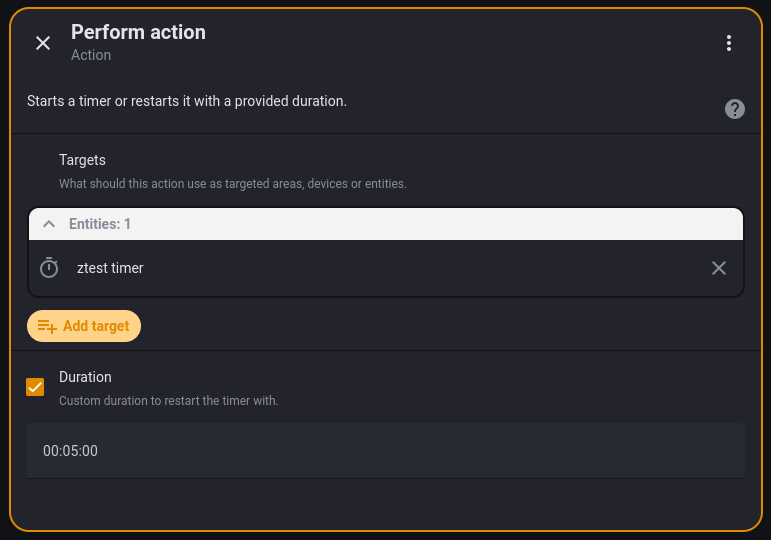Image resolution: width=771 pixels, height=540 pixels.
Task: Click the Perform action dialog title
Action: click(x=138, y=32)
